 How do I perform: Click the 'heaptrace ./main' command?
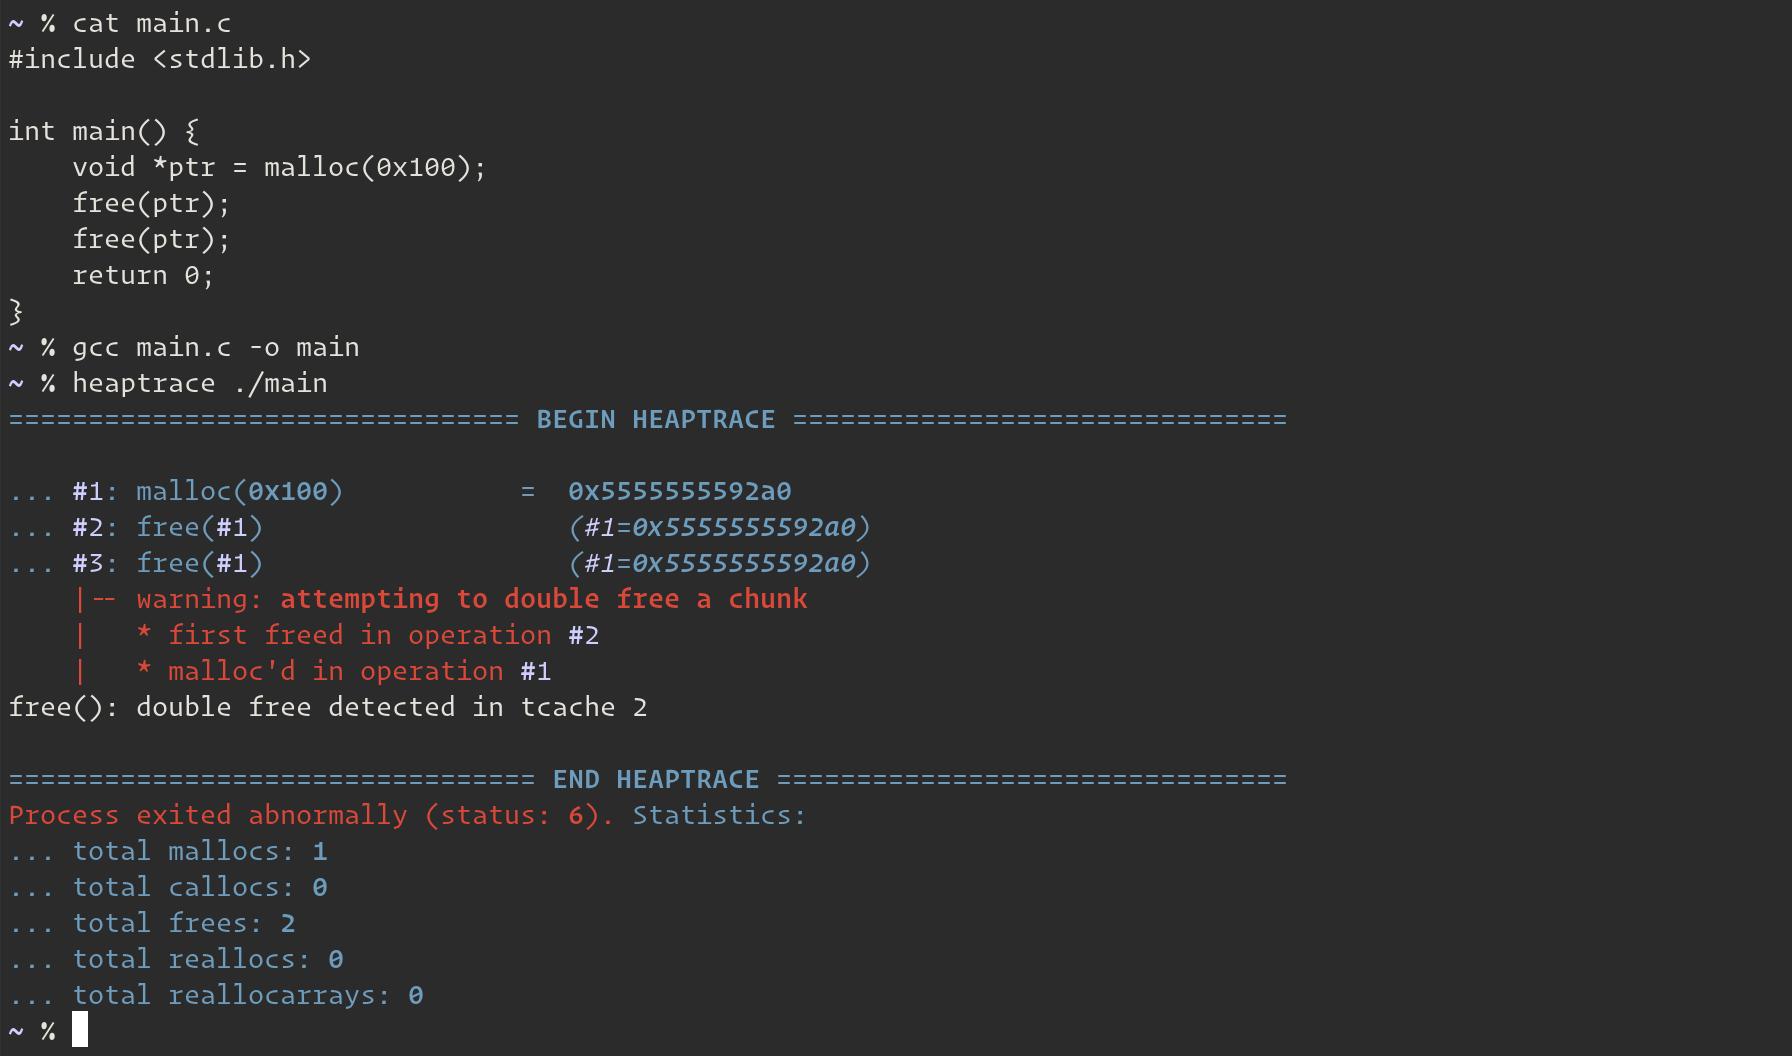200,383
